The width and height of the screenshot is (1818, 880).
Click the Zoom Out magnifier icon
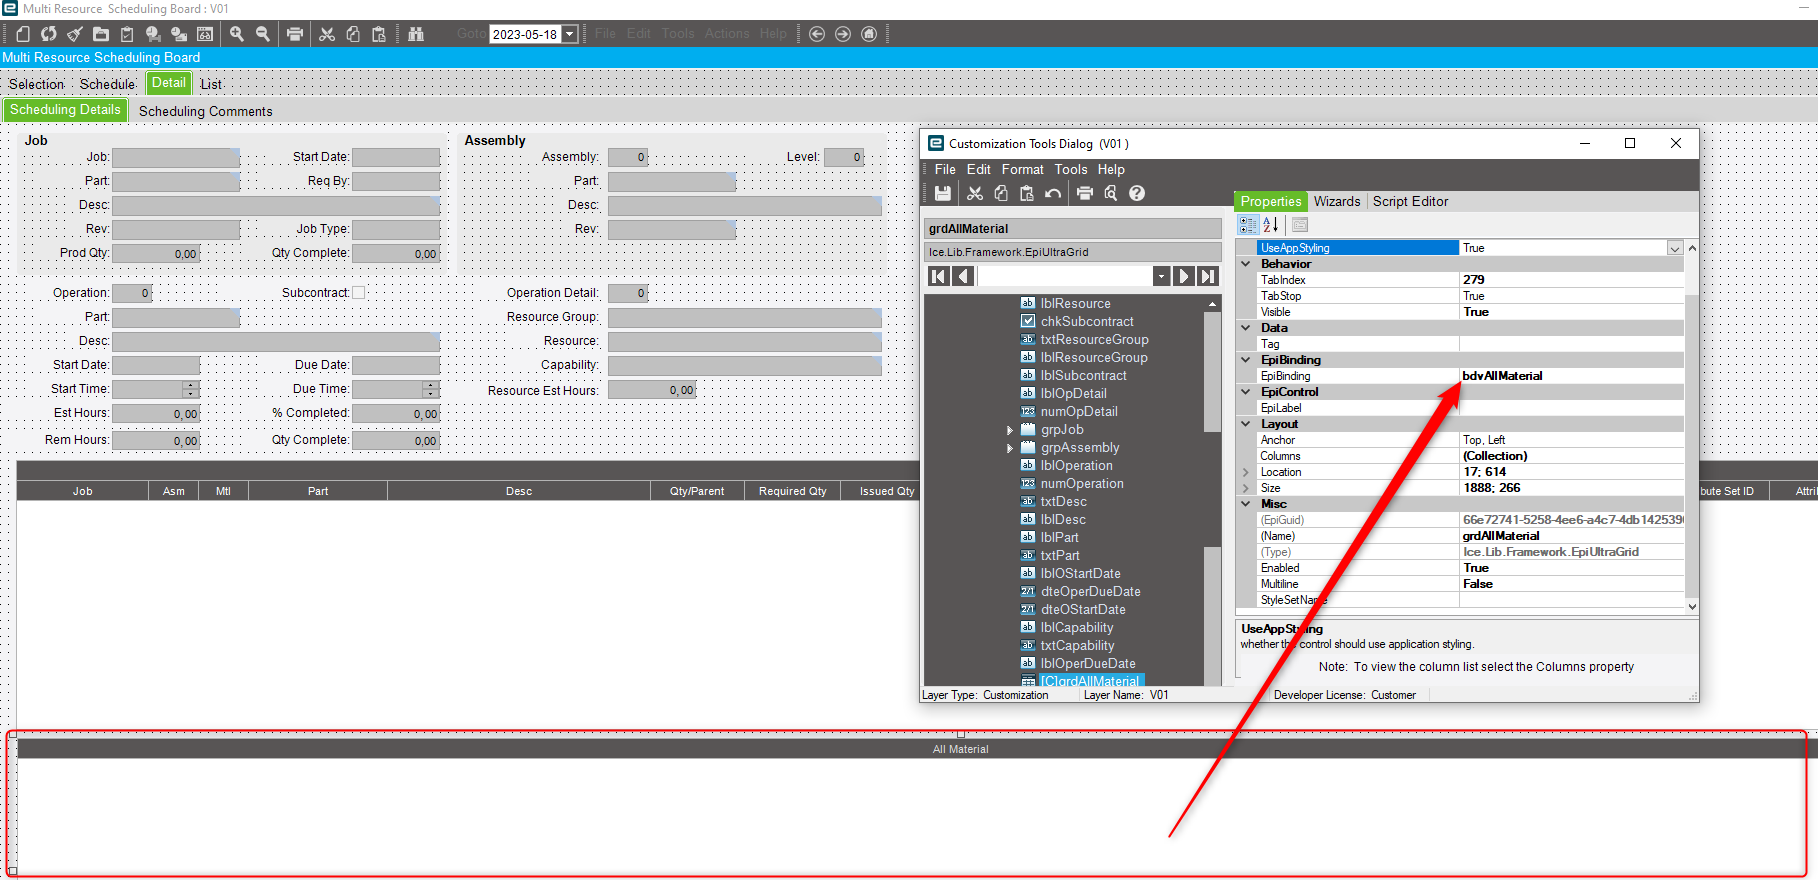point(263,34)
